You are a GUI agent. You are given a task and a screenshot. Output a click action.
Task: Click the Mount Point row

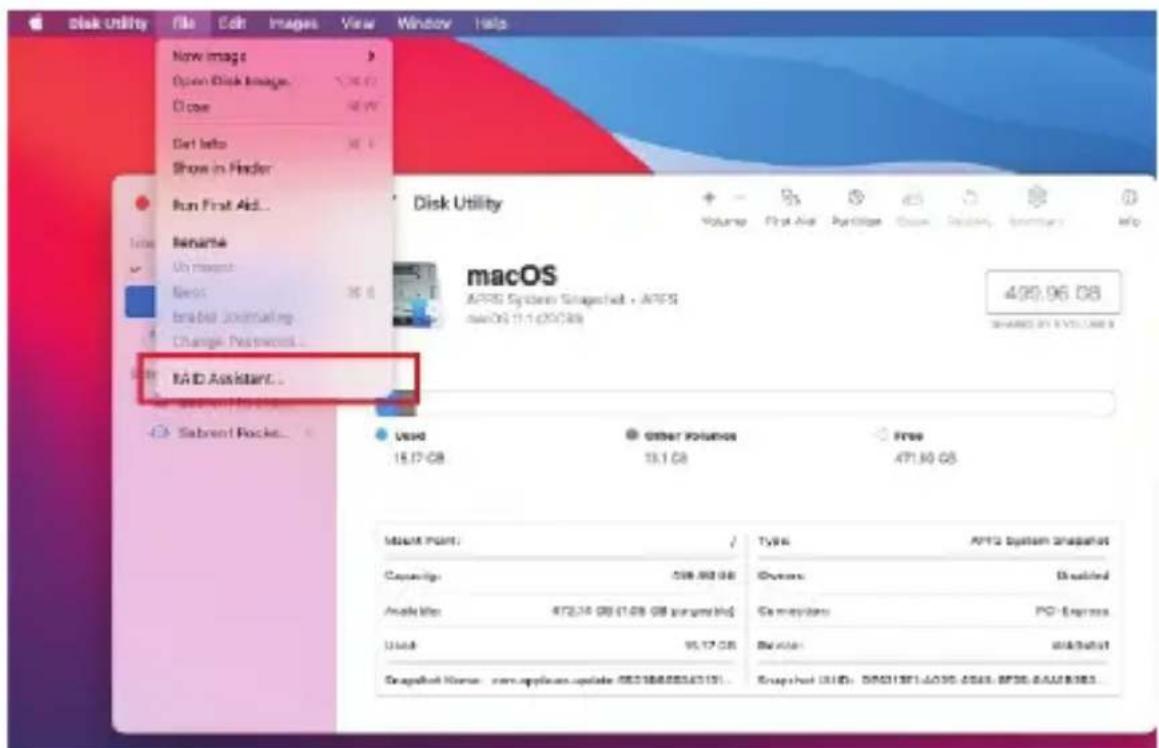tap(561, 541)
